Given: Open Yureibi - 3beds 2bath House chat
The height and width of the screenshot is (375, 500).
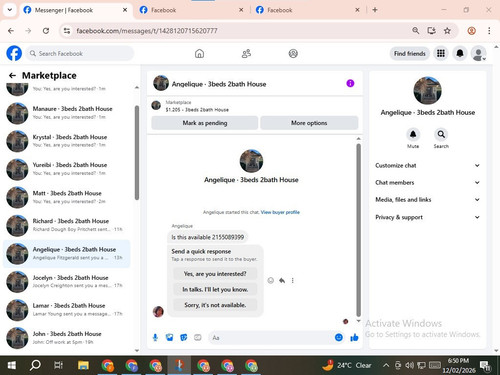Looking at the screenshot, I should 67,169.
